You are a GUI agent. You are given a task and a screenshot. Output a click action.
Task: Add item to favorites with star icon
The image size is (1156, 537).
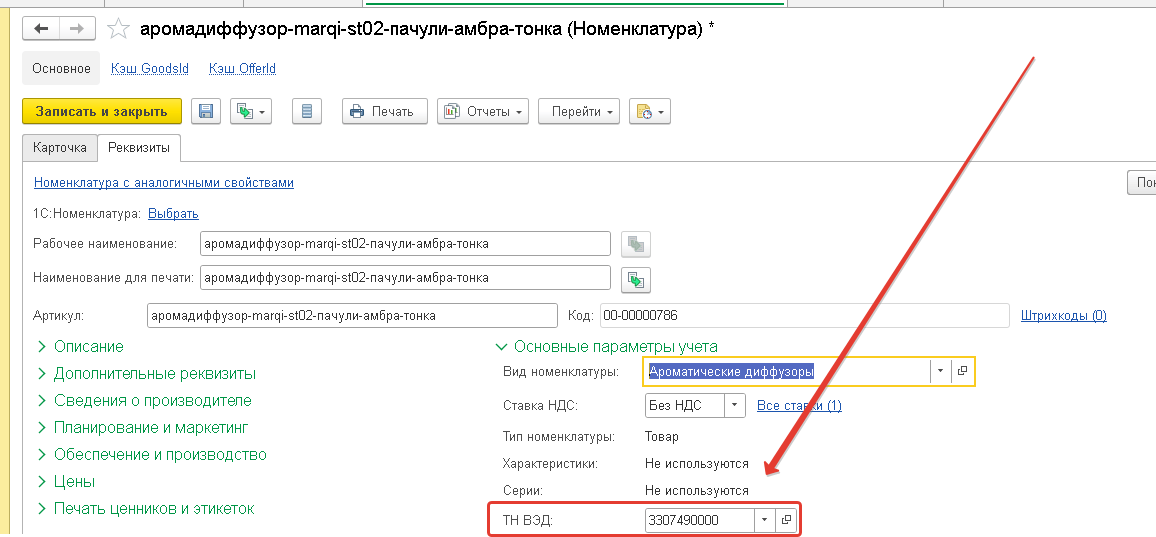(118, 30)
